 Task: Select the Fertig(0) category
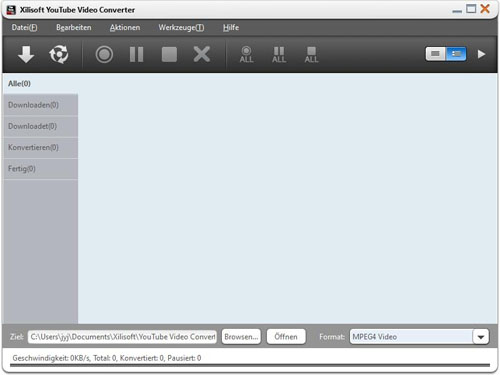pyautogui.click(x=40, y=169)
